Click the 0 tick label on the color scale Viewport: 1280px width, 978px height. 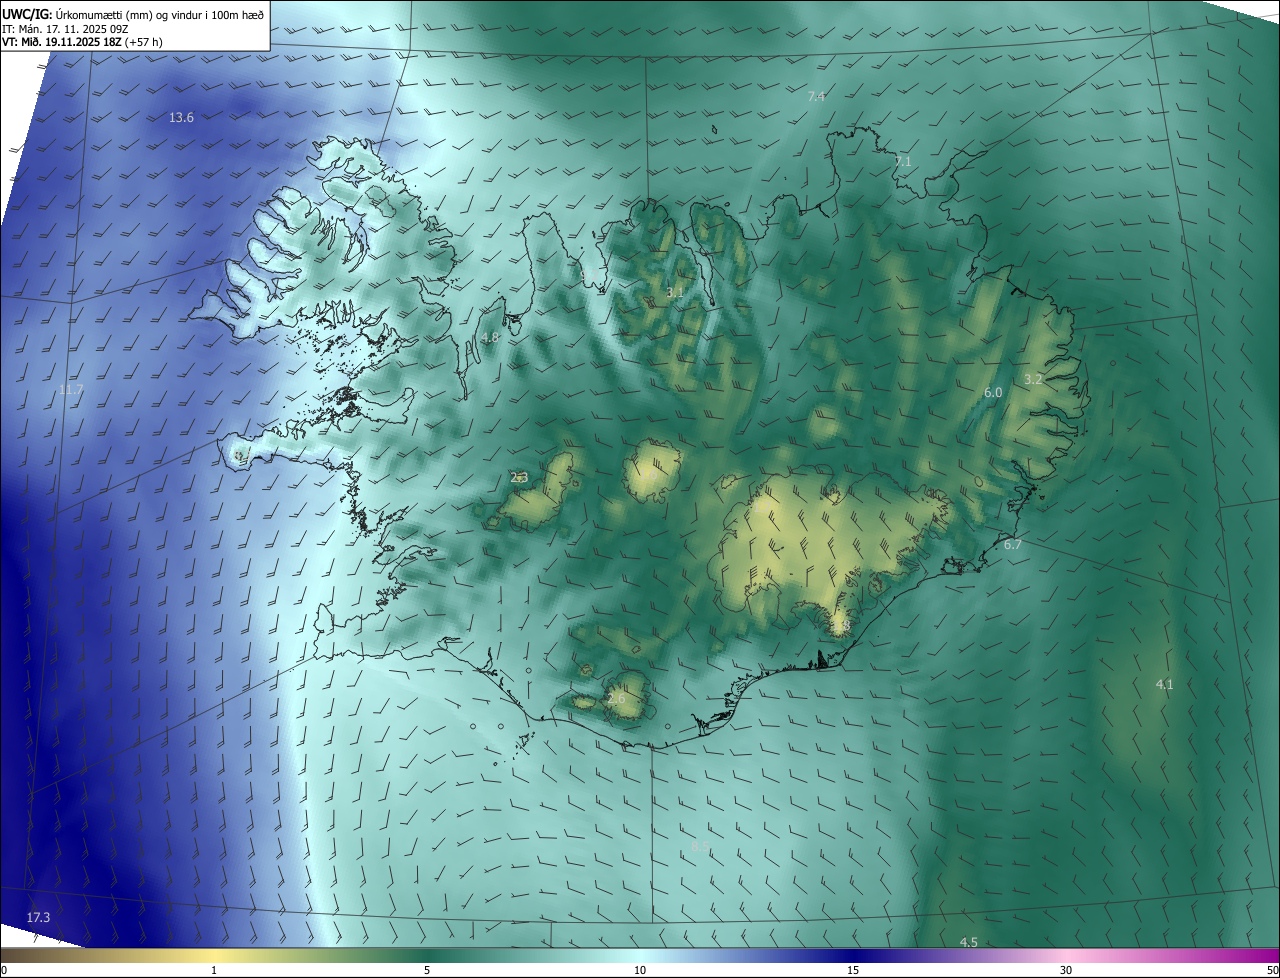coord(3,970)
